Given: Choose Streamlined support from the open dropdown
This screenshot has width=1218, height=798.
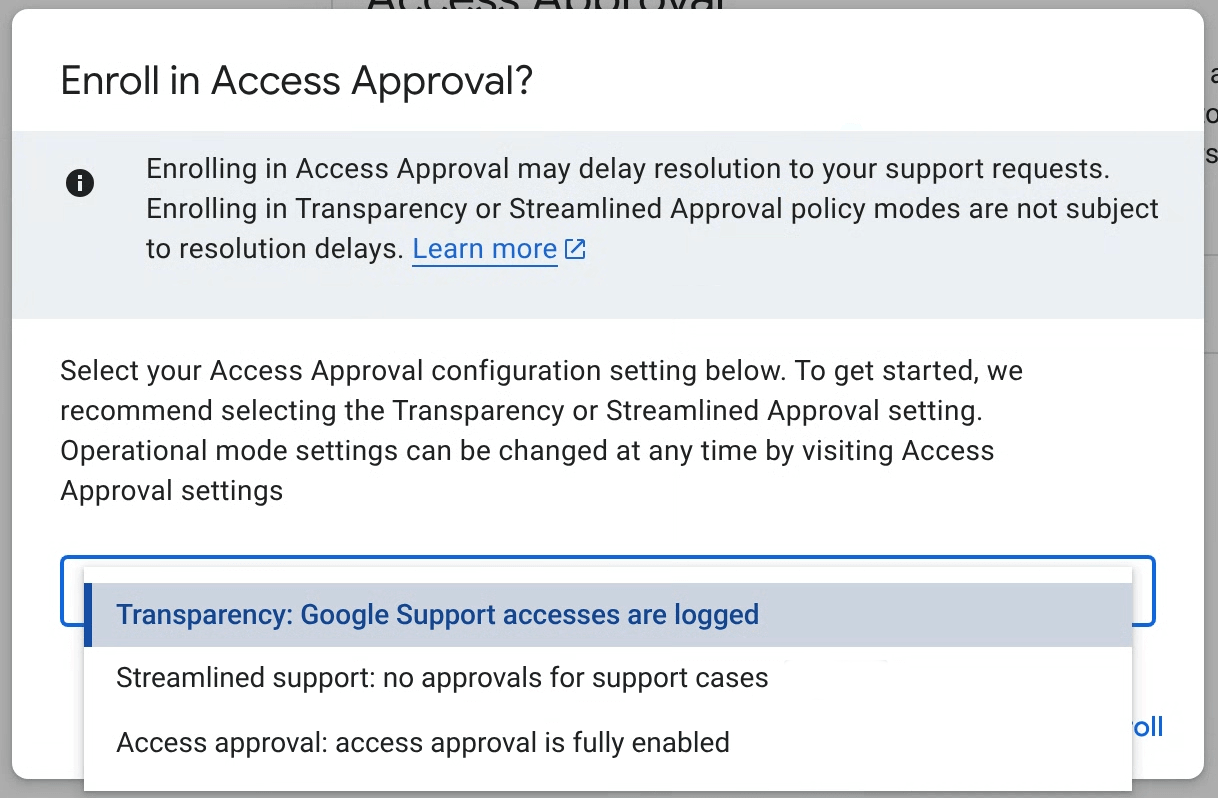Looking at the screenshot, I should point(443,678).
